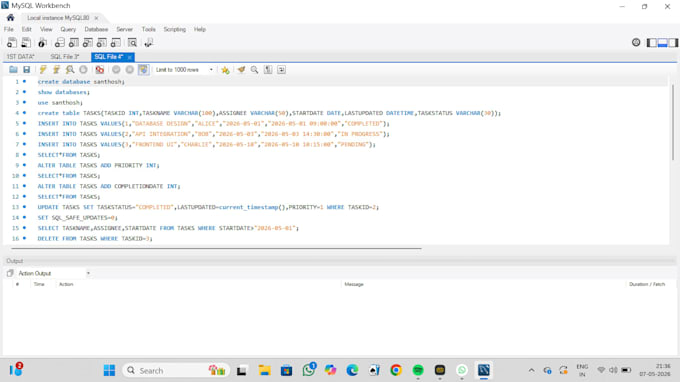The width and height of the screenshot is (680, 382).
Task: Open the Query menu
Action: pyautogui.click(x=68, y=29)
